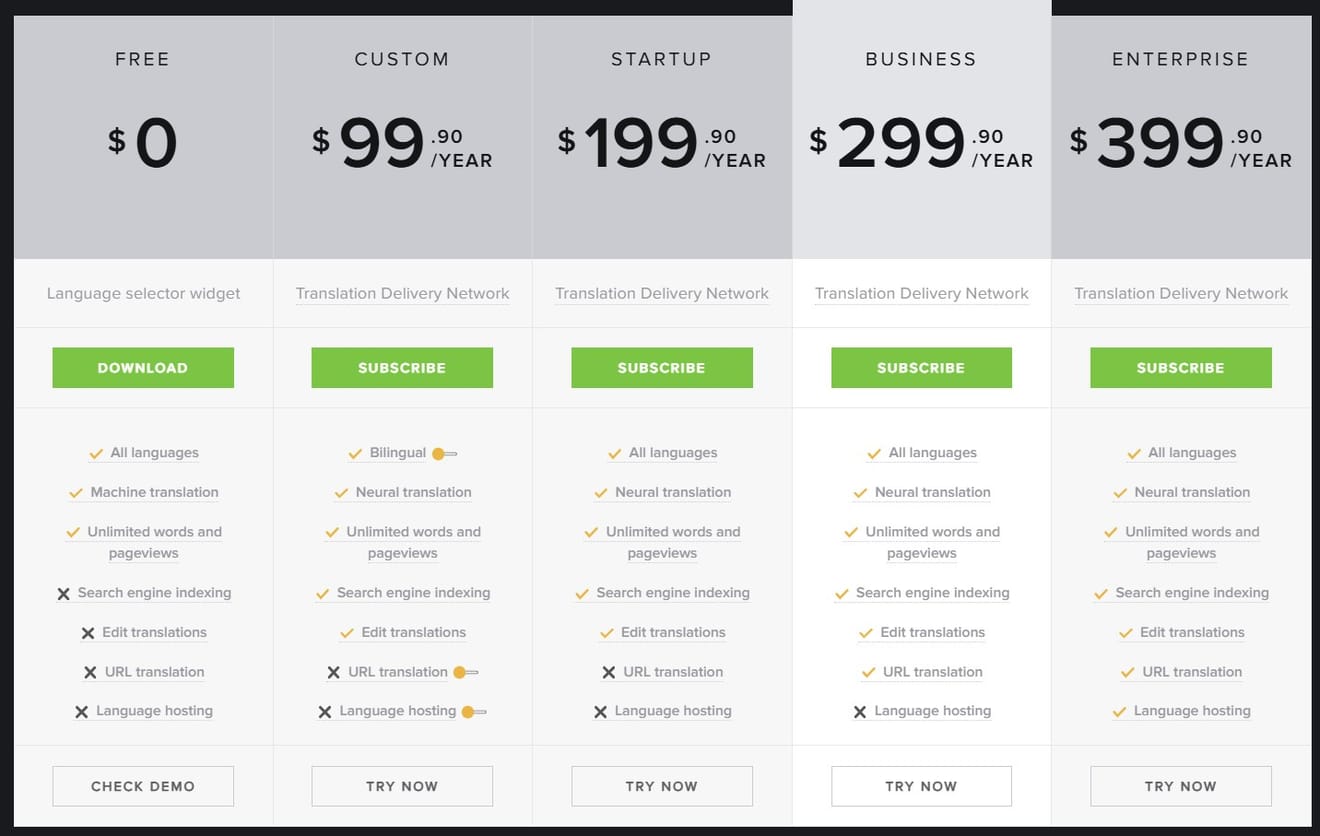The width and height of the screenshot is (1320, 836).
Task: Click the checkmark beside Free Machine translation
Action: point(75,493)
